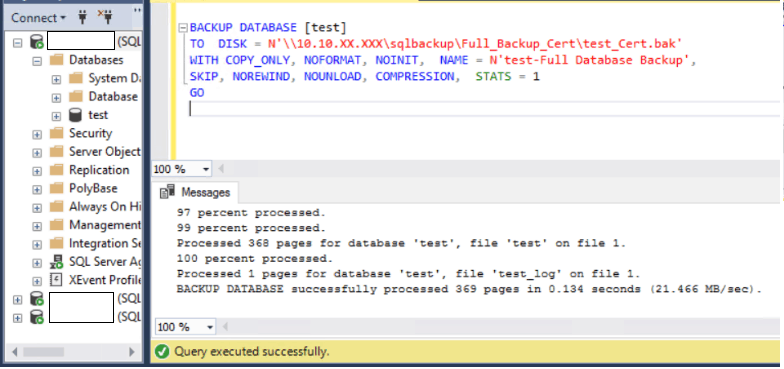The image size is (784, 369).
Task: Expand the XEvent Profiler node
Action: click(37, 282)
